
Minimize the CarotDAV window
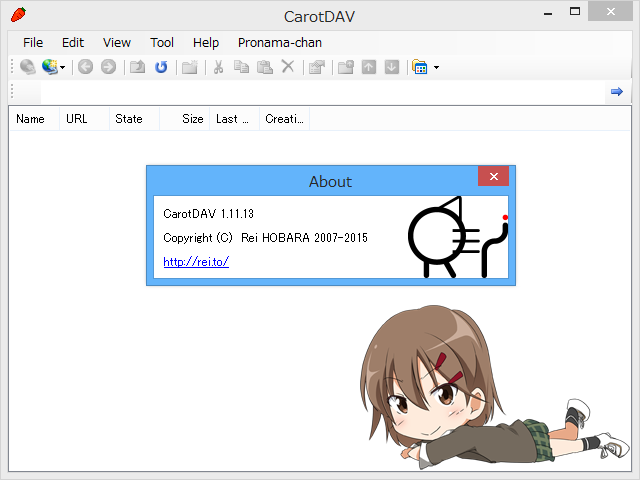coord(548,13)
